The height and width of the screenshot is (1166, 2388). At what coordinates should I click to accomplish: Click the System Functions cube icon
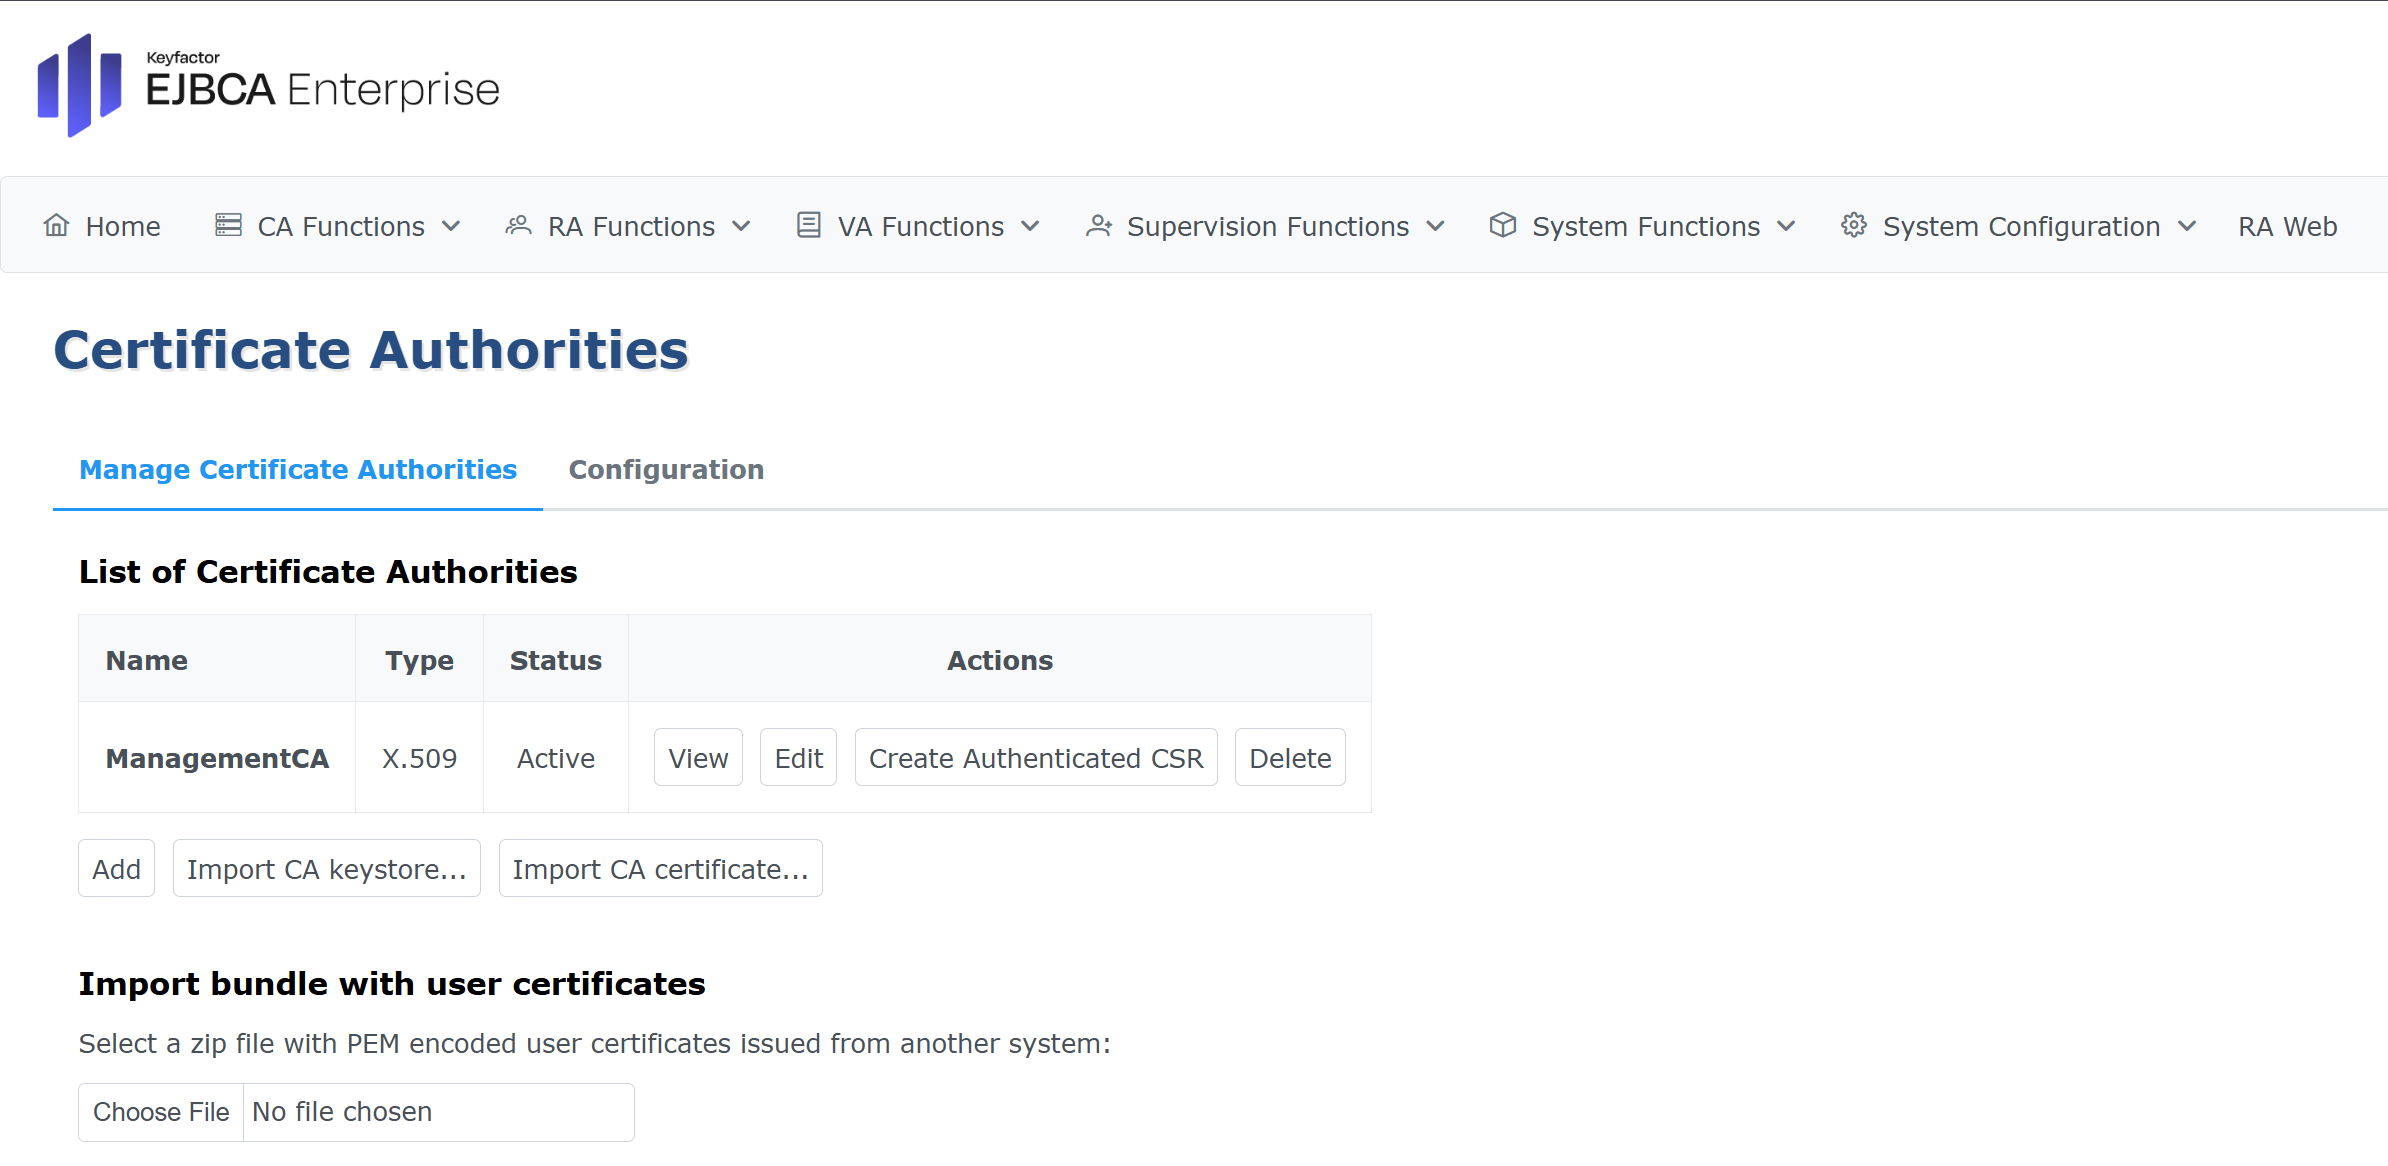1502,226
